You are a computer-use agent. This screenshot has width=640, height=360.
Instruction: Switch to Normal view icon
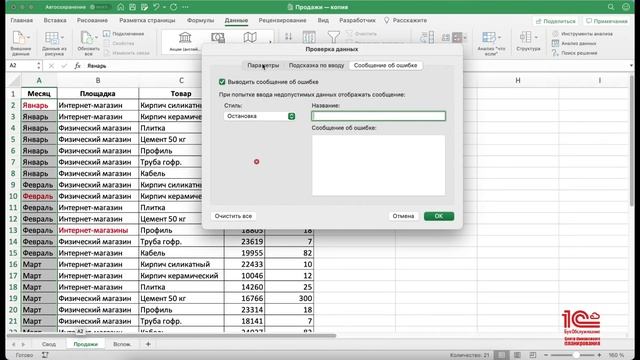501,355
